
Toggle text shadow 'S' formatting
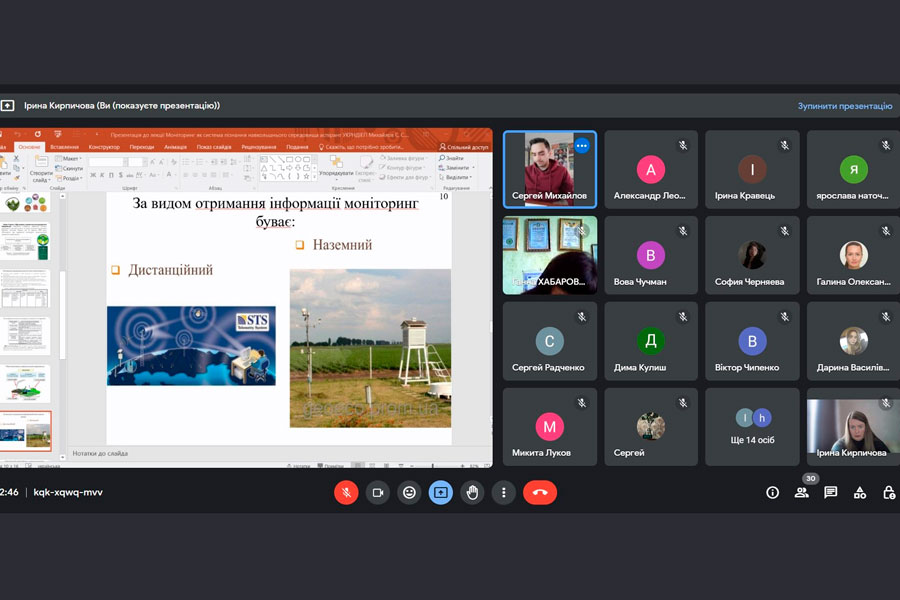pos(121,175)
